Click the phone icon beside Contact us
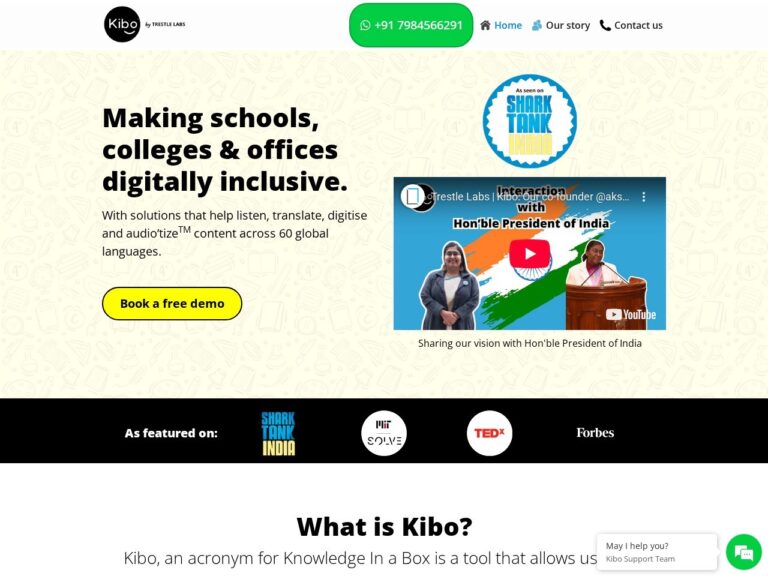The width and height of the screenshot is (768, 576). click(605, 25)
